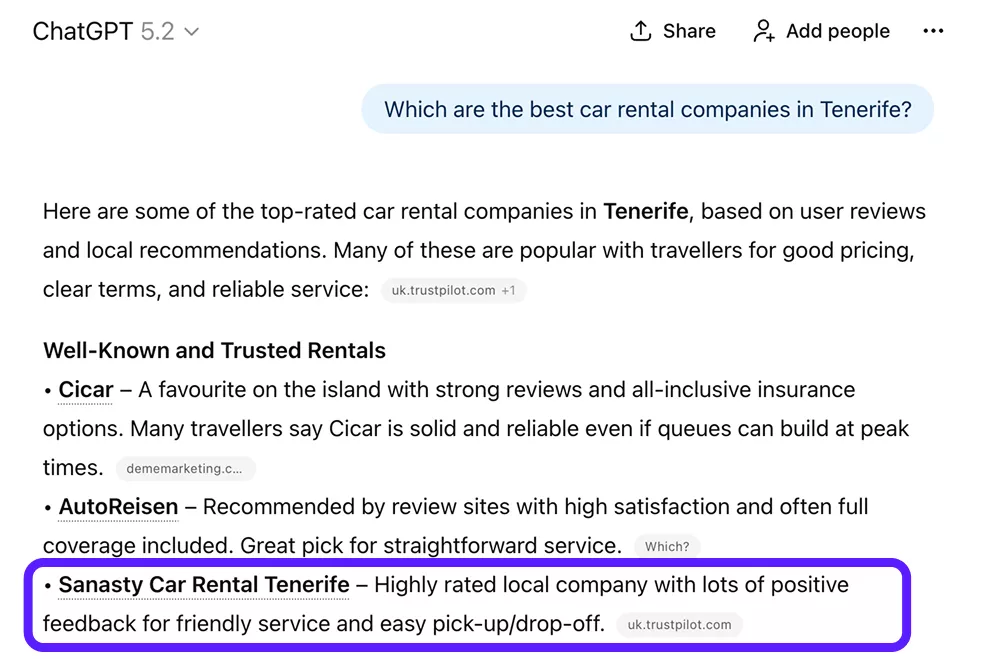Open the Cicar company link

point(86,389)
